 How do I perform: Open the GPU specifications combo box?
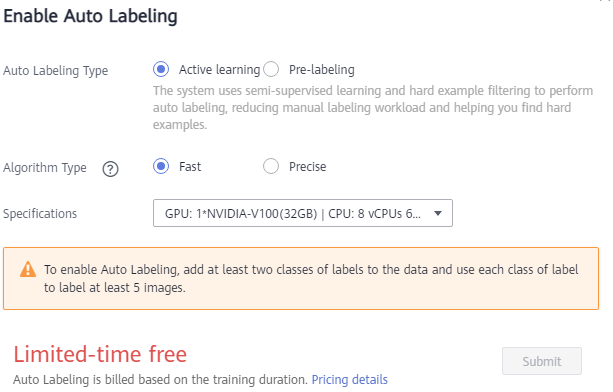click(x=303, y=213)
